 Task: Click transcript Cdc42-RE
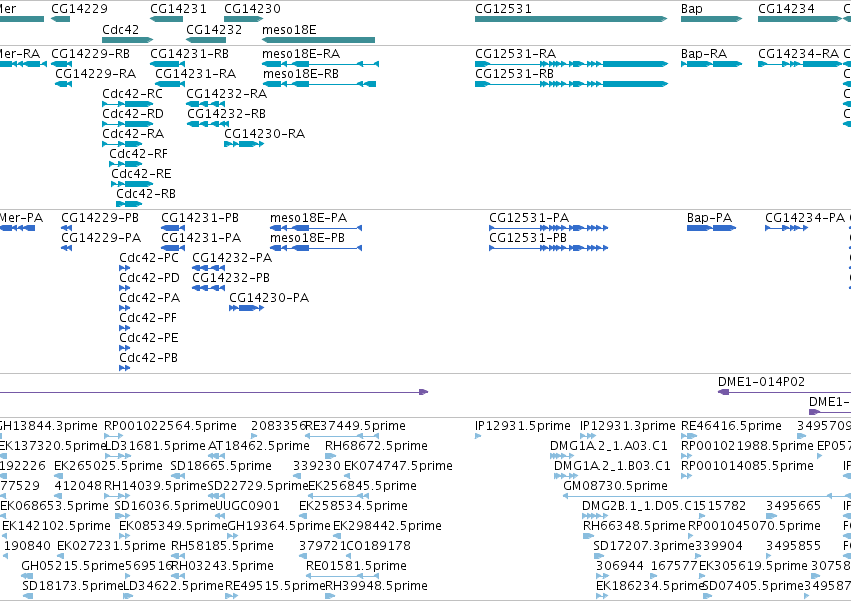[x=141, y=174]
